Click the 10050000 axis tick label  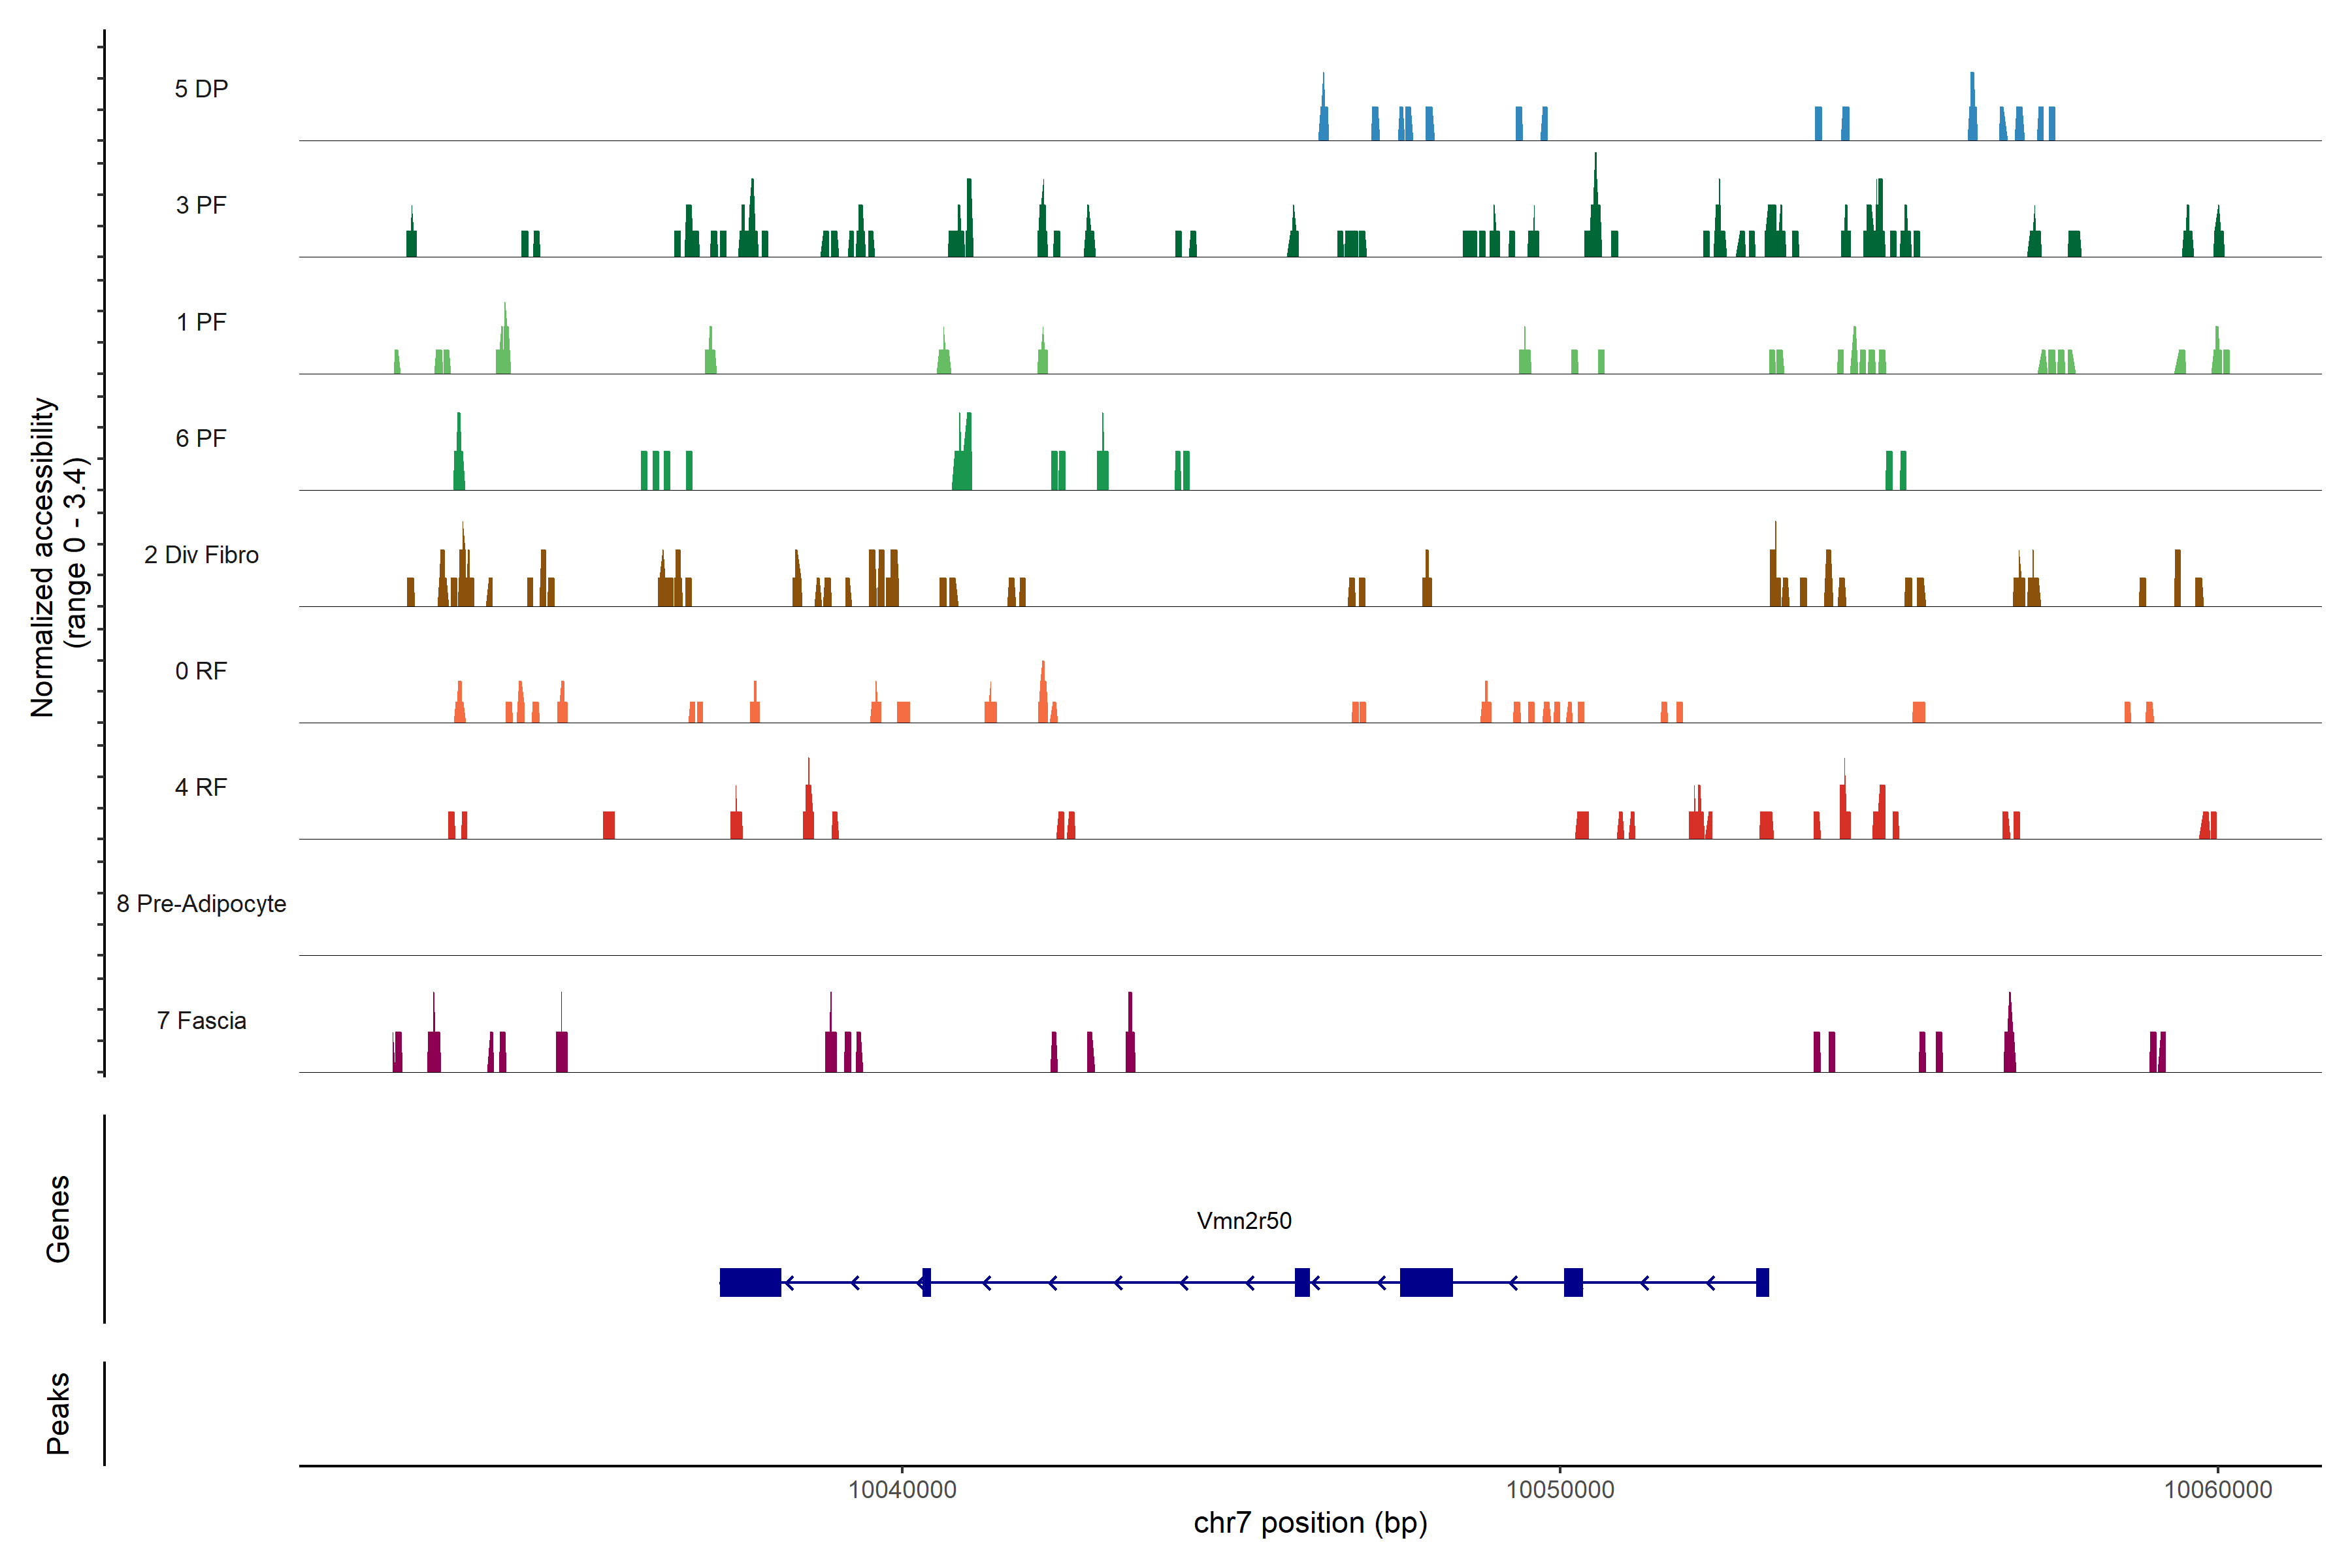(1560, 1490)
